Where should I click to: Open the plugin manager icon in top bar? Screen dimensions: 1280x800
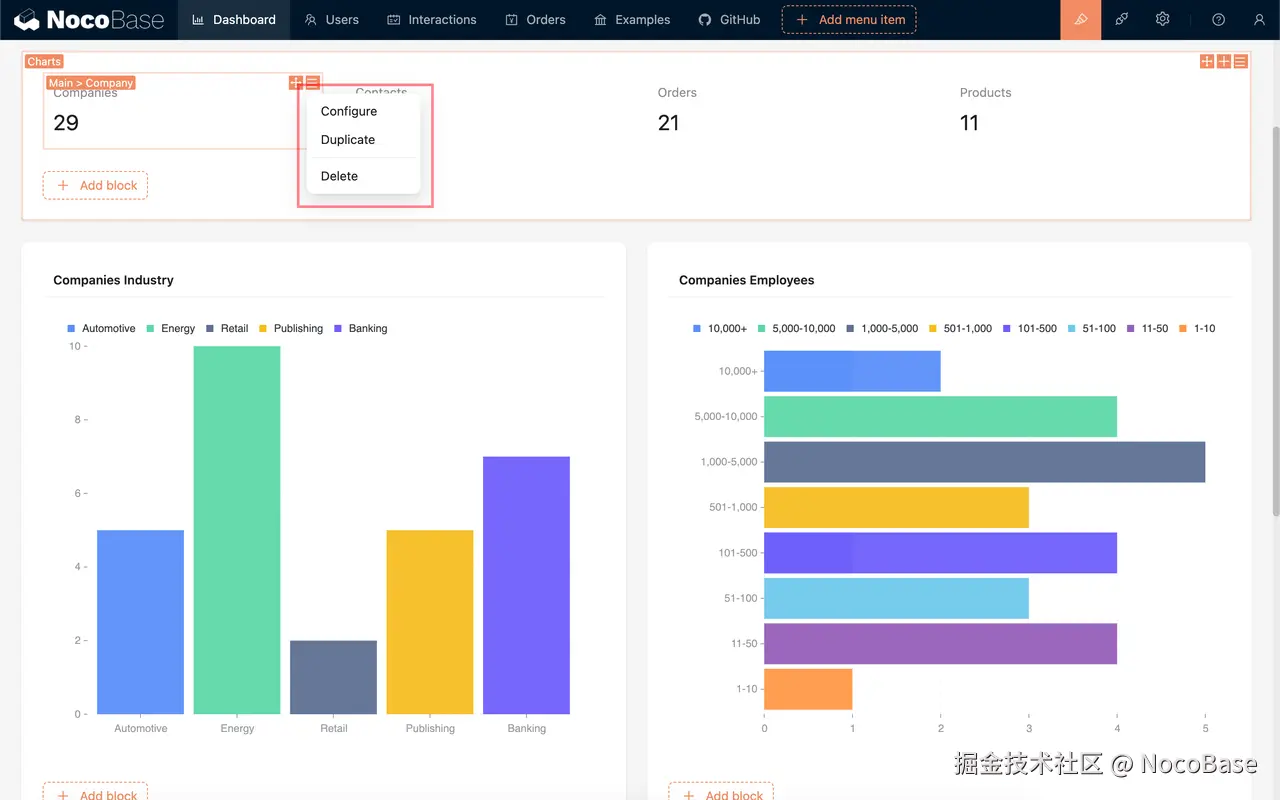point(1121,20)
